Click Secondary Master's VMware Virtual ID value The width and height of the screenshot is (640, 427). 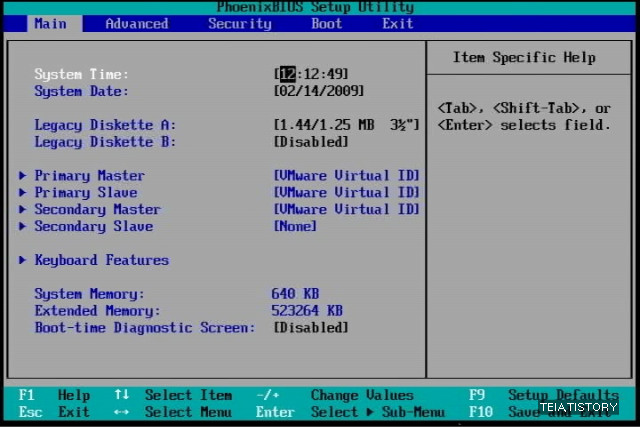tap(347, 209)
